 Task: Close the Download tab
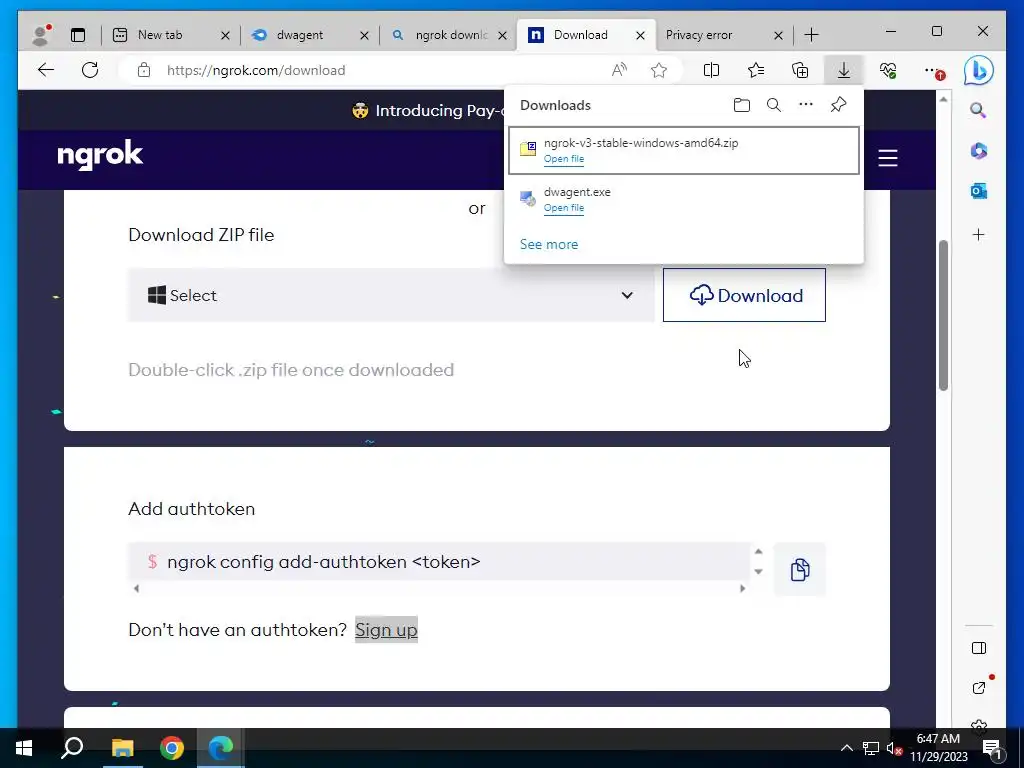[x=641, y=35]
